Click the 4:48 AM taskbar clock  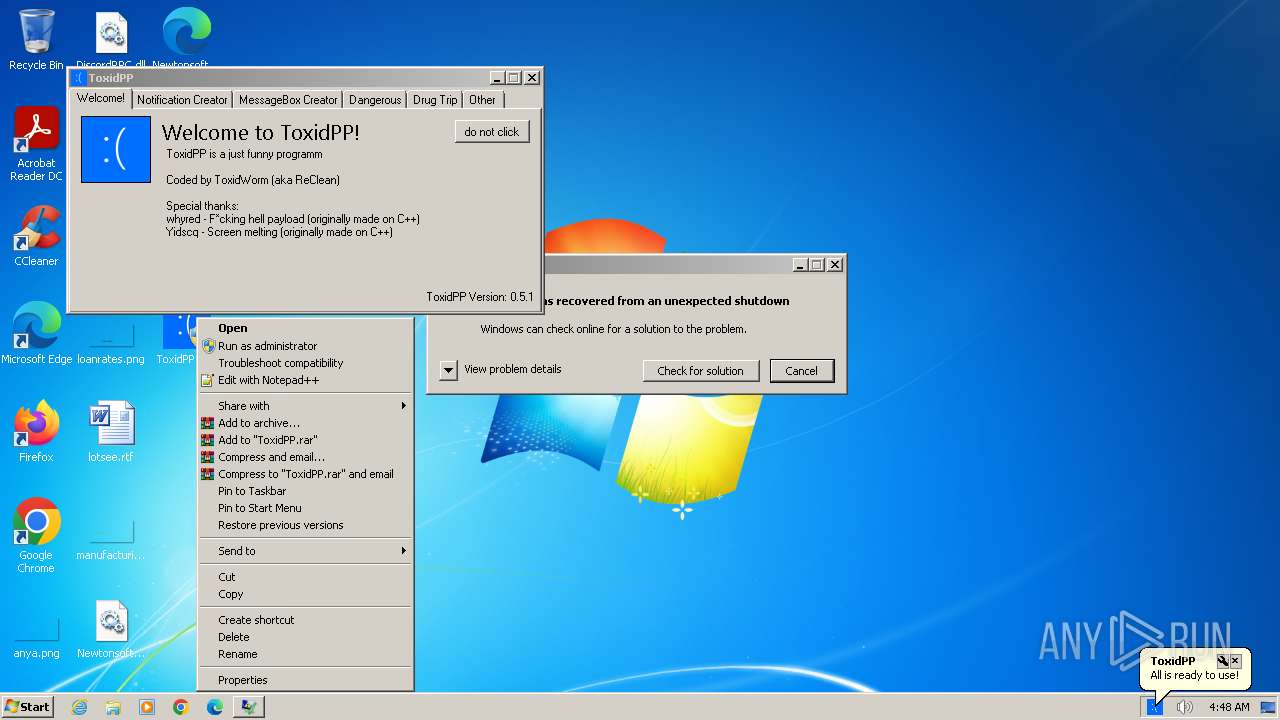[1228, 707]
